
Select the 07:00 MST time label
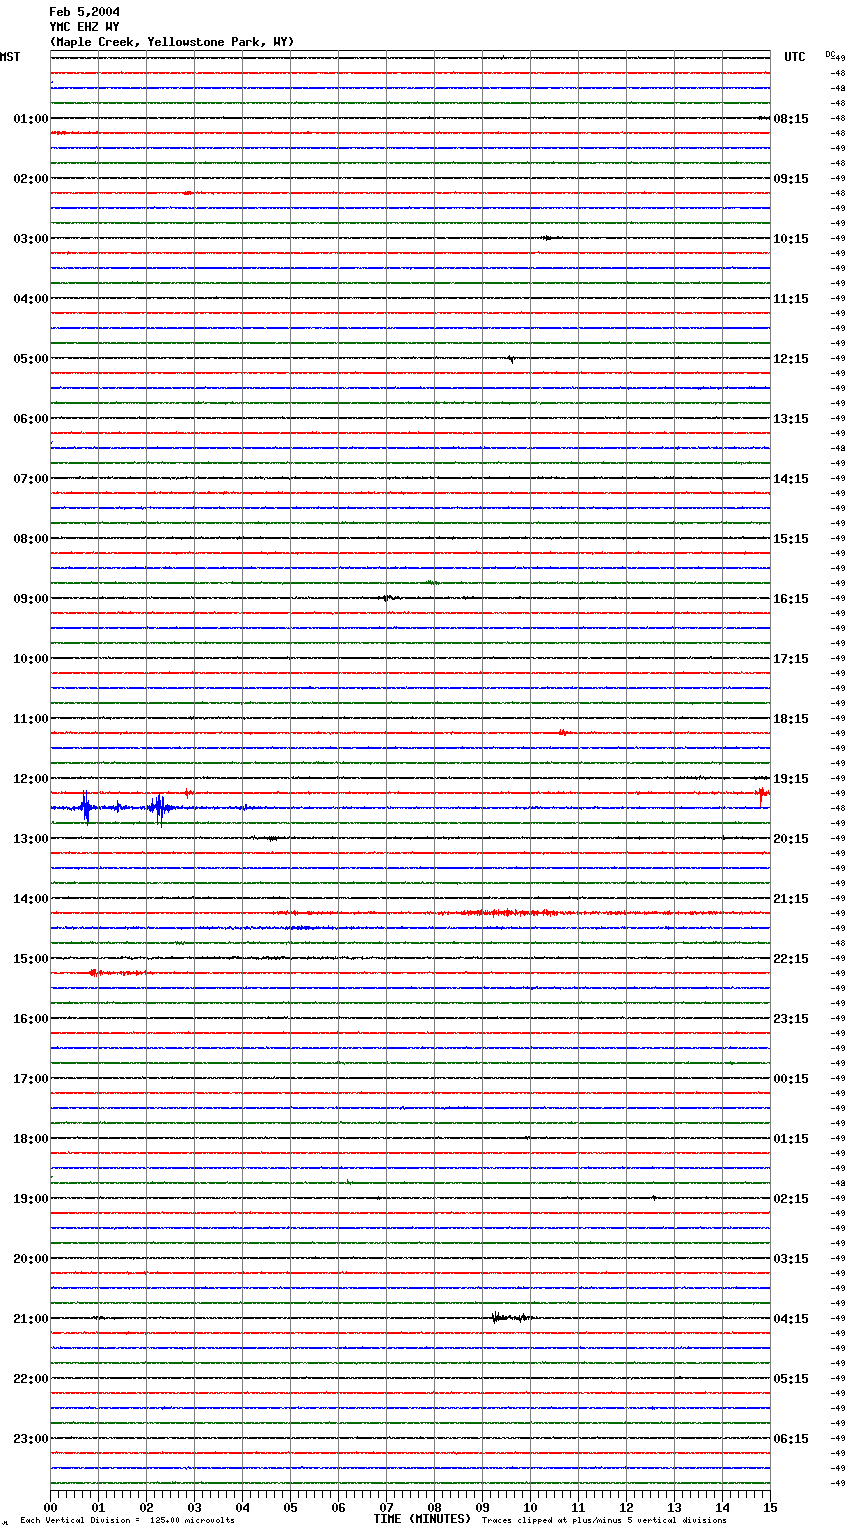pos(31,479)
